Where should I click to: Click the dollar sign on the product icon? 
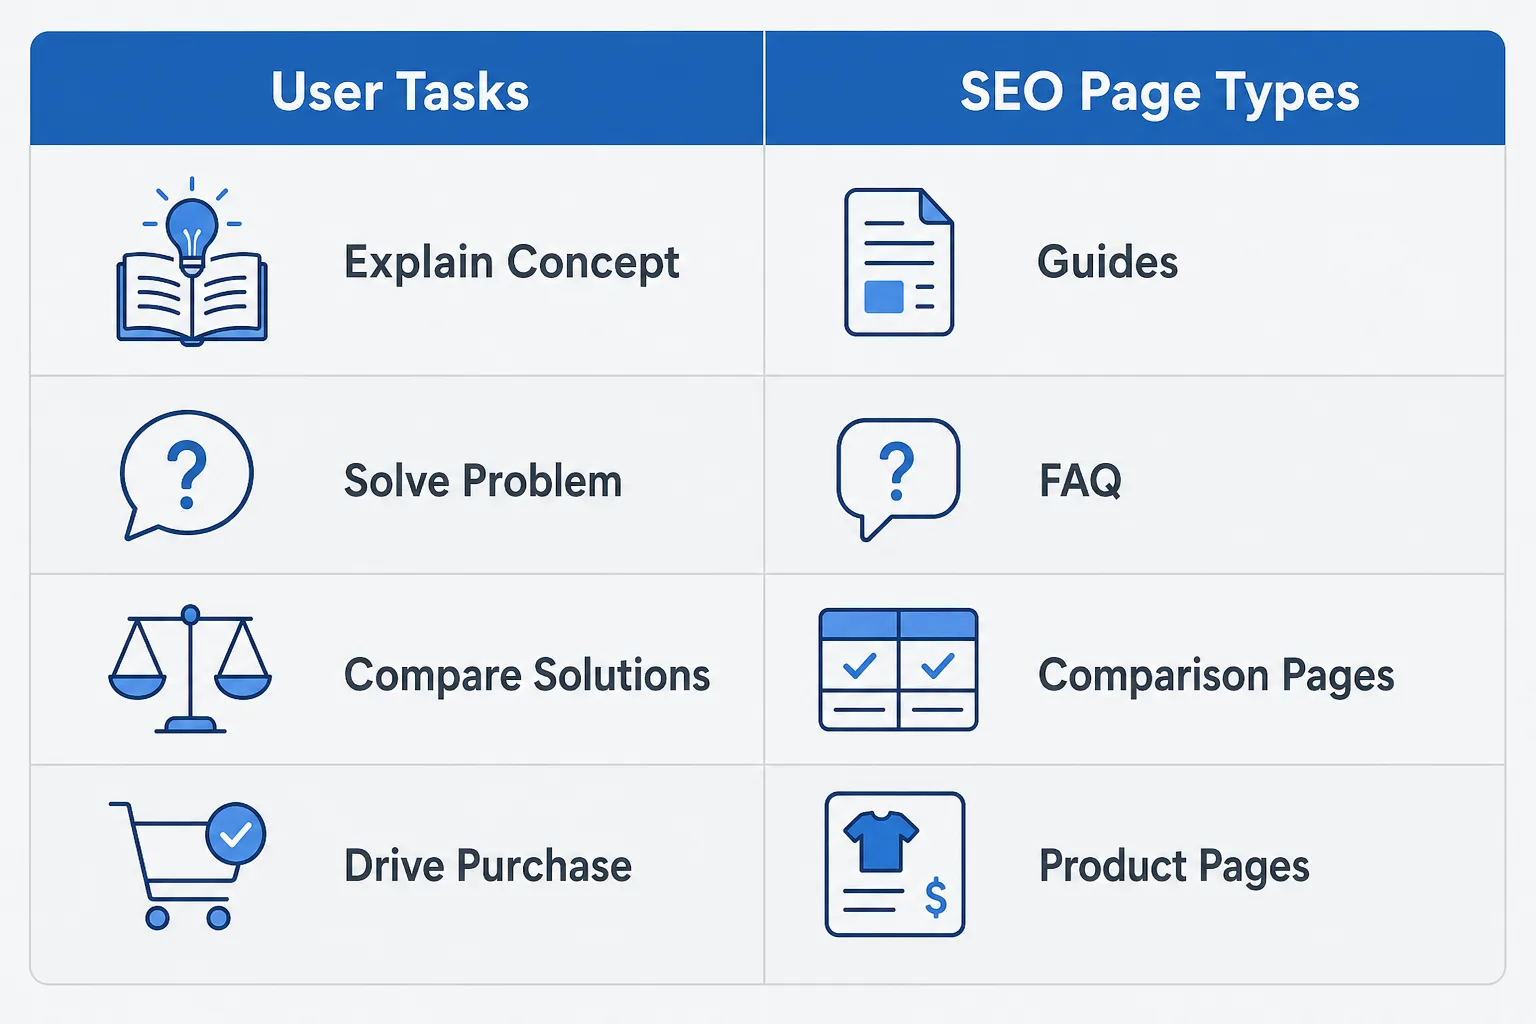(936, 898)
